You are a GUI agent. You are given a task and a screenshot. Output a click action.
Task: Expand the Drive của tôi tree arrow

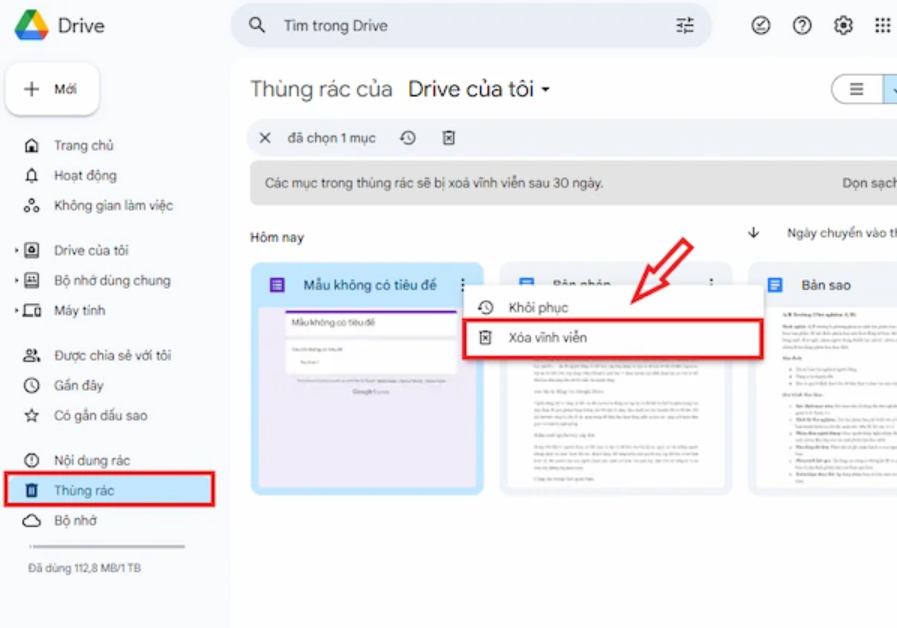(16, 251)
